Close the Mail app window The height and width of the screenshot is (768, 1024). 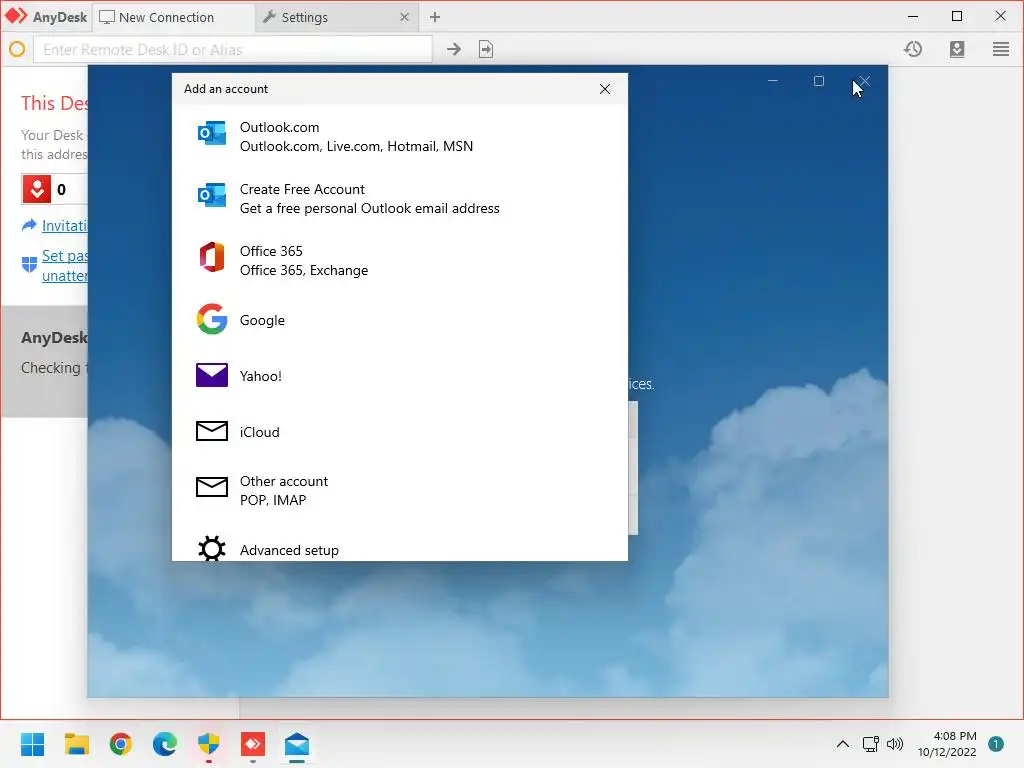pyautogui.click(x=865, y=81)
